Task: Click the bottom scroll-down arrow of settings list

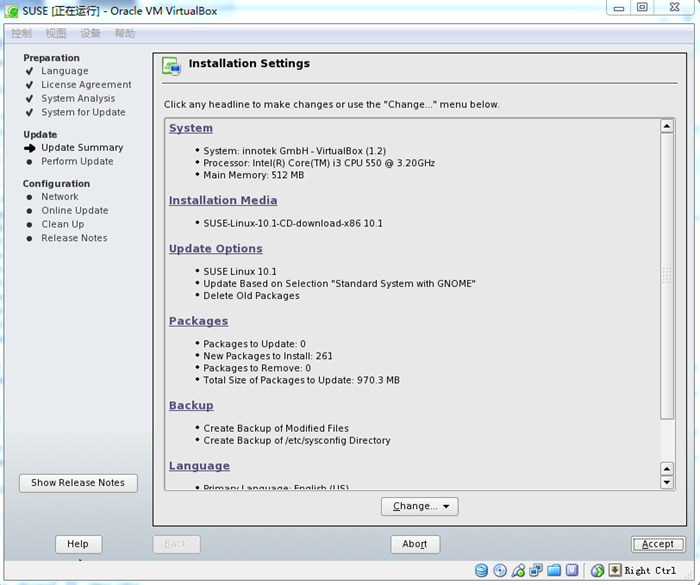Action: click(x=667, y=482)
